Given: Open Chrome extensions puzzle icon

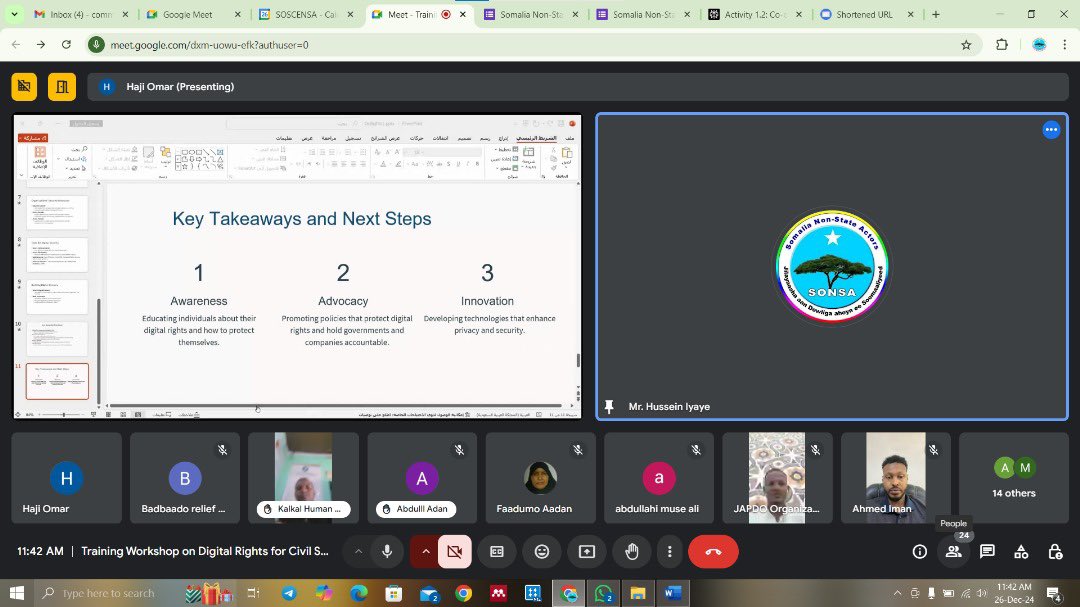Looking at the screenshot, I should coord(1001,45).
